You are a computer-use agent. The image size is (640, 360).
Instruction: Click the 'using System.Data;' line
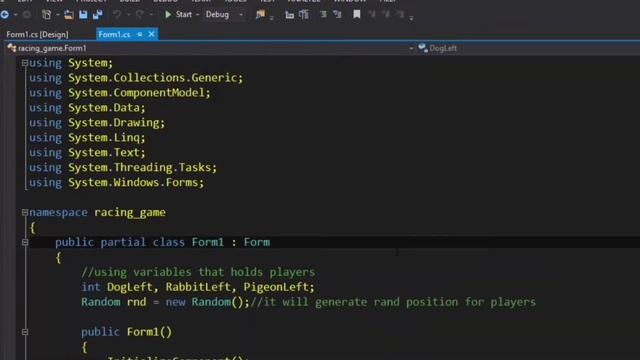87,108
